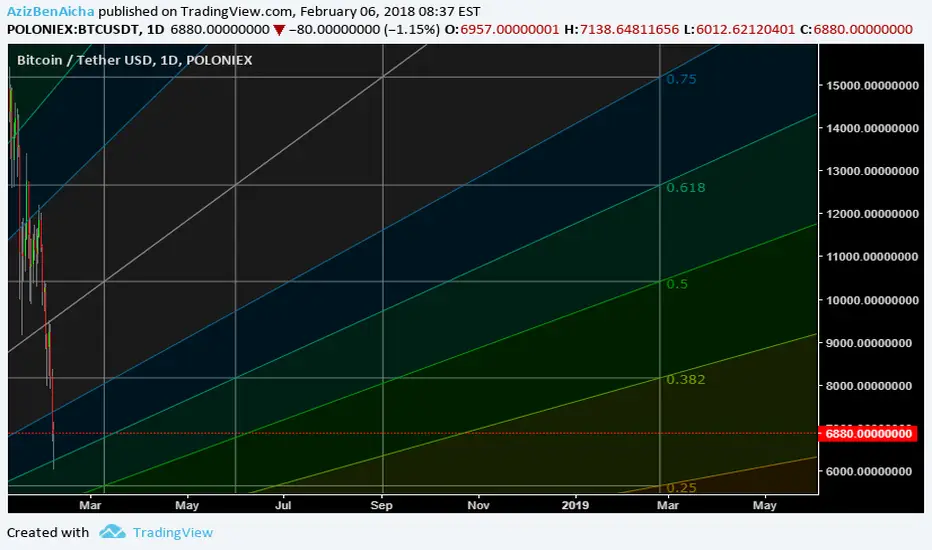Select the 0.5 Fibonacci level label
The width and height of the screenshot is (932, 550).
(676, 284)
